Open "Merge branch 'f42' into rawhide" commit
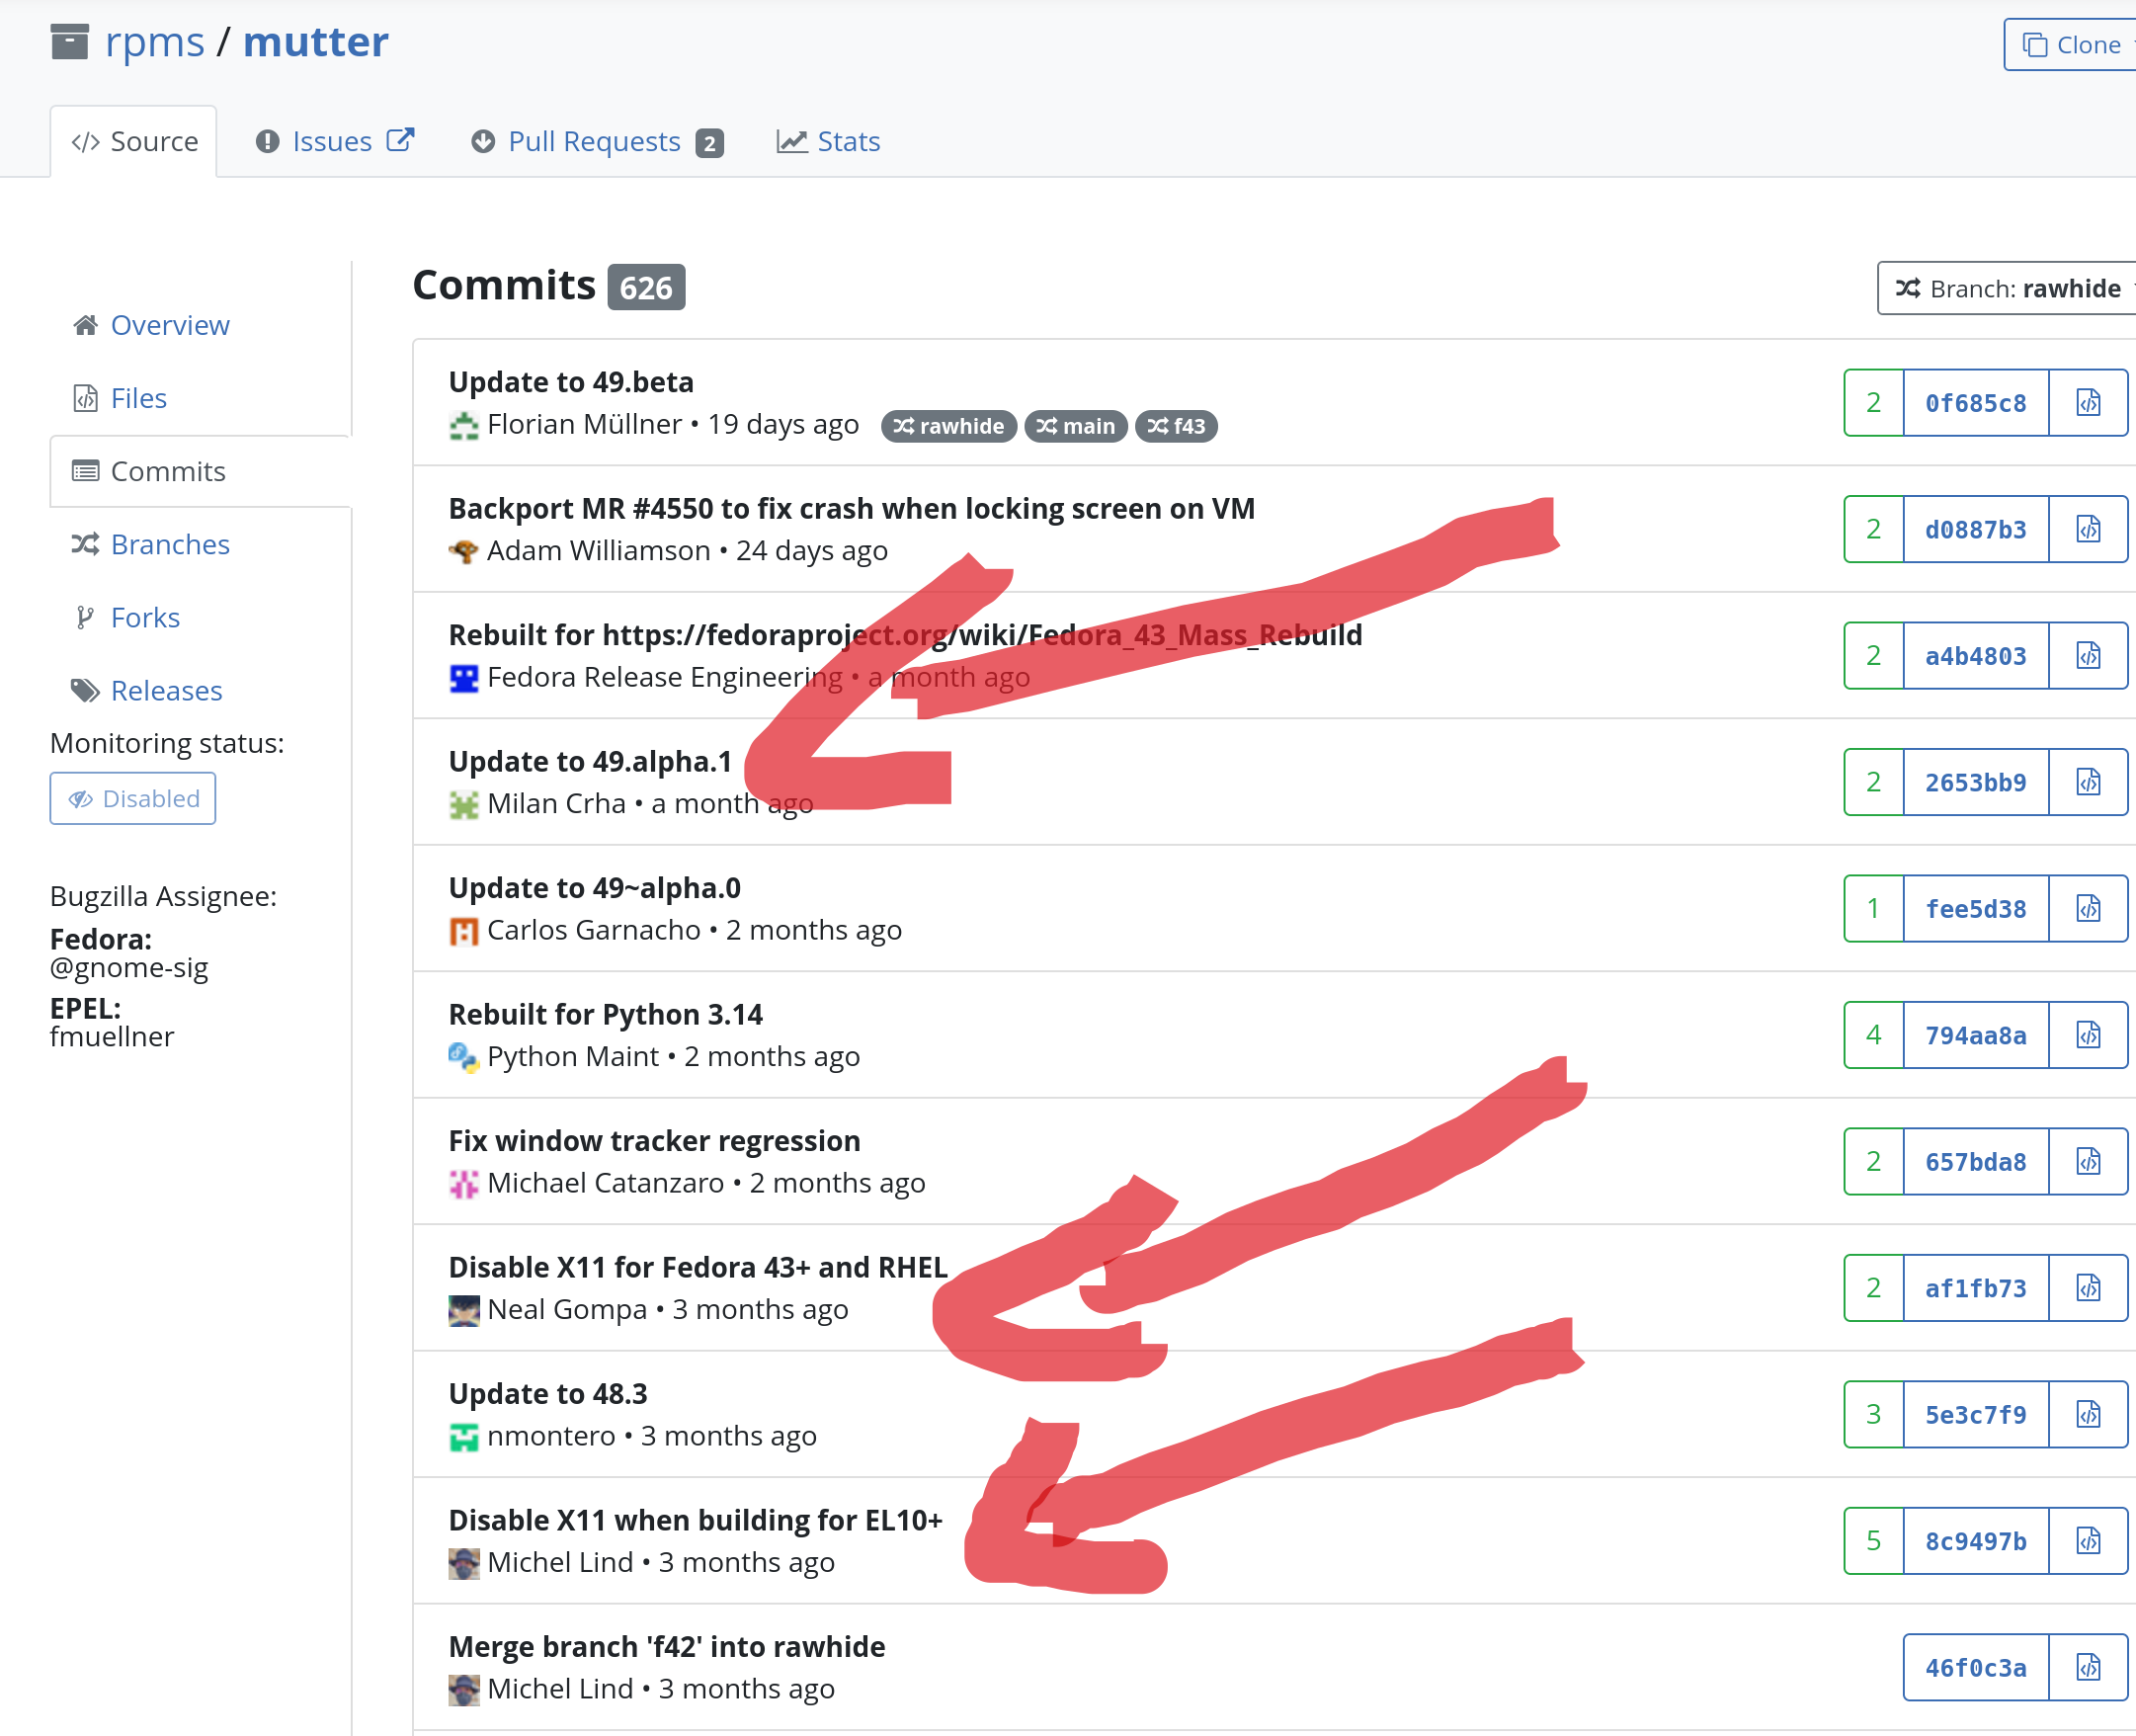The height and width of the screenshot is (1736, 2136). pyautogui.click(x=667, y=1647)
